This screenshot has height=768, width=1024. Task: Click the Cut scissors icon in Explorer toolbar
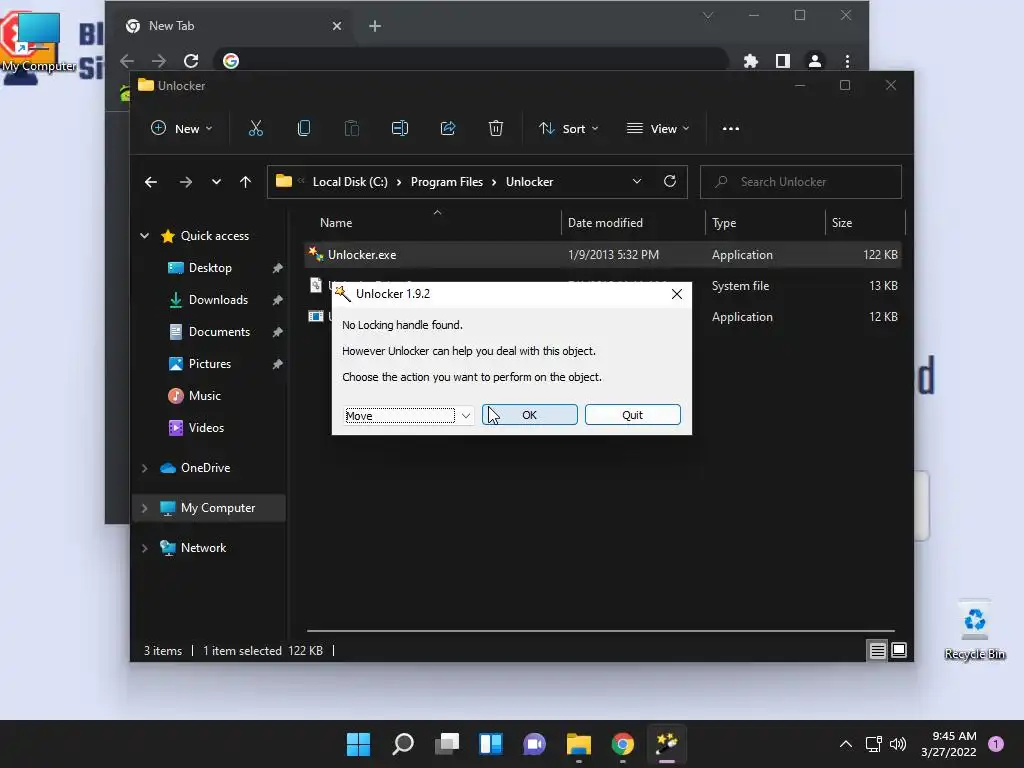[255, 129]
